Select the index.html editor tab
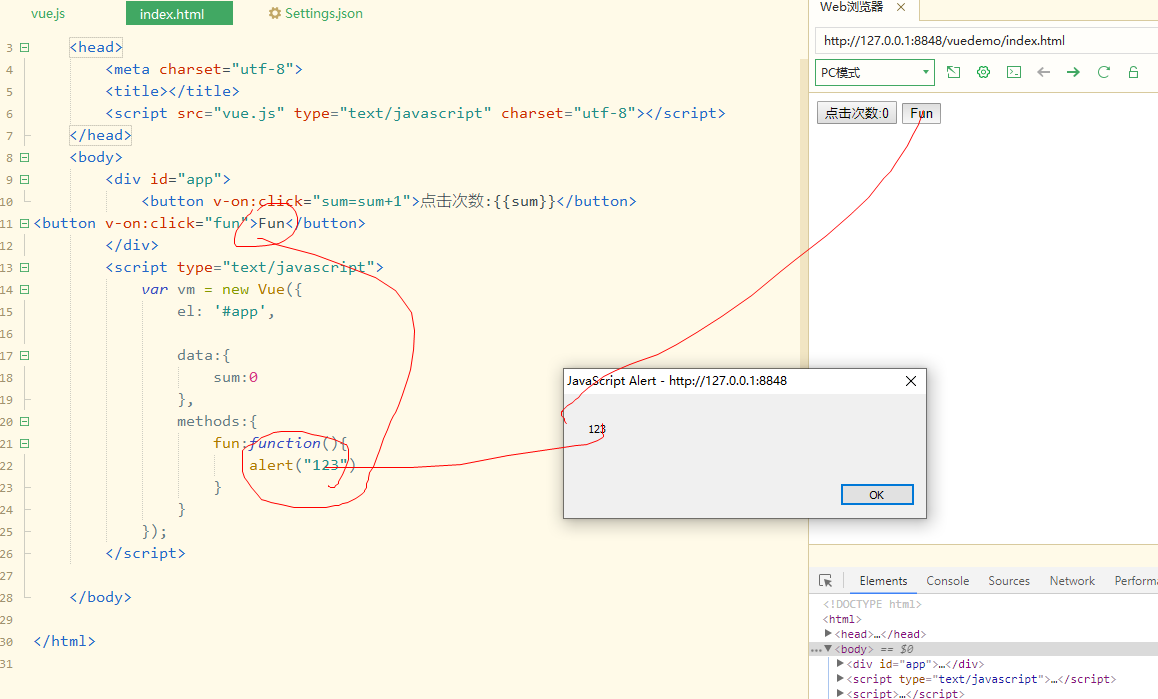Screen dimensions: 1158x699 point(179,13)
